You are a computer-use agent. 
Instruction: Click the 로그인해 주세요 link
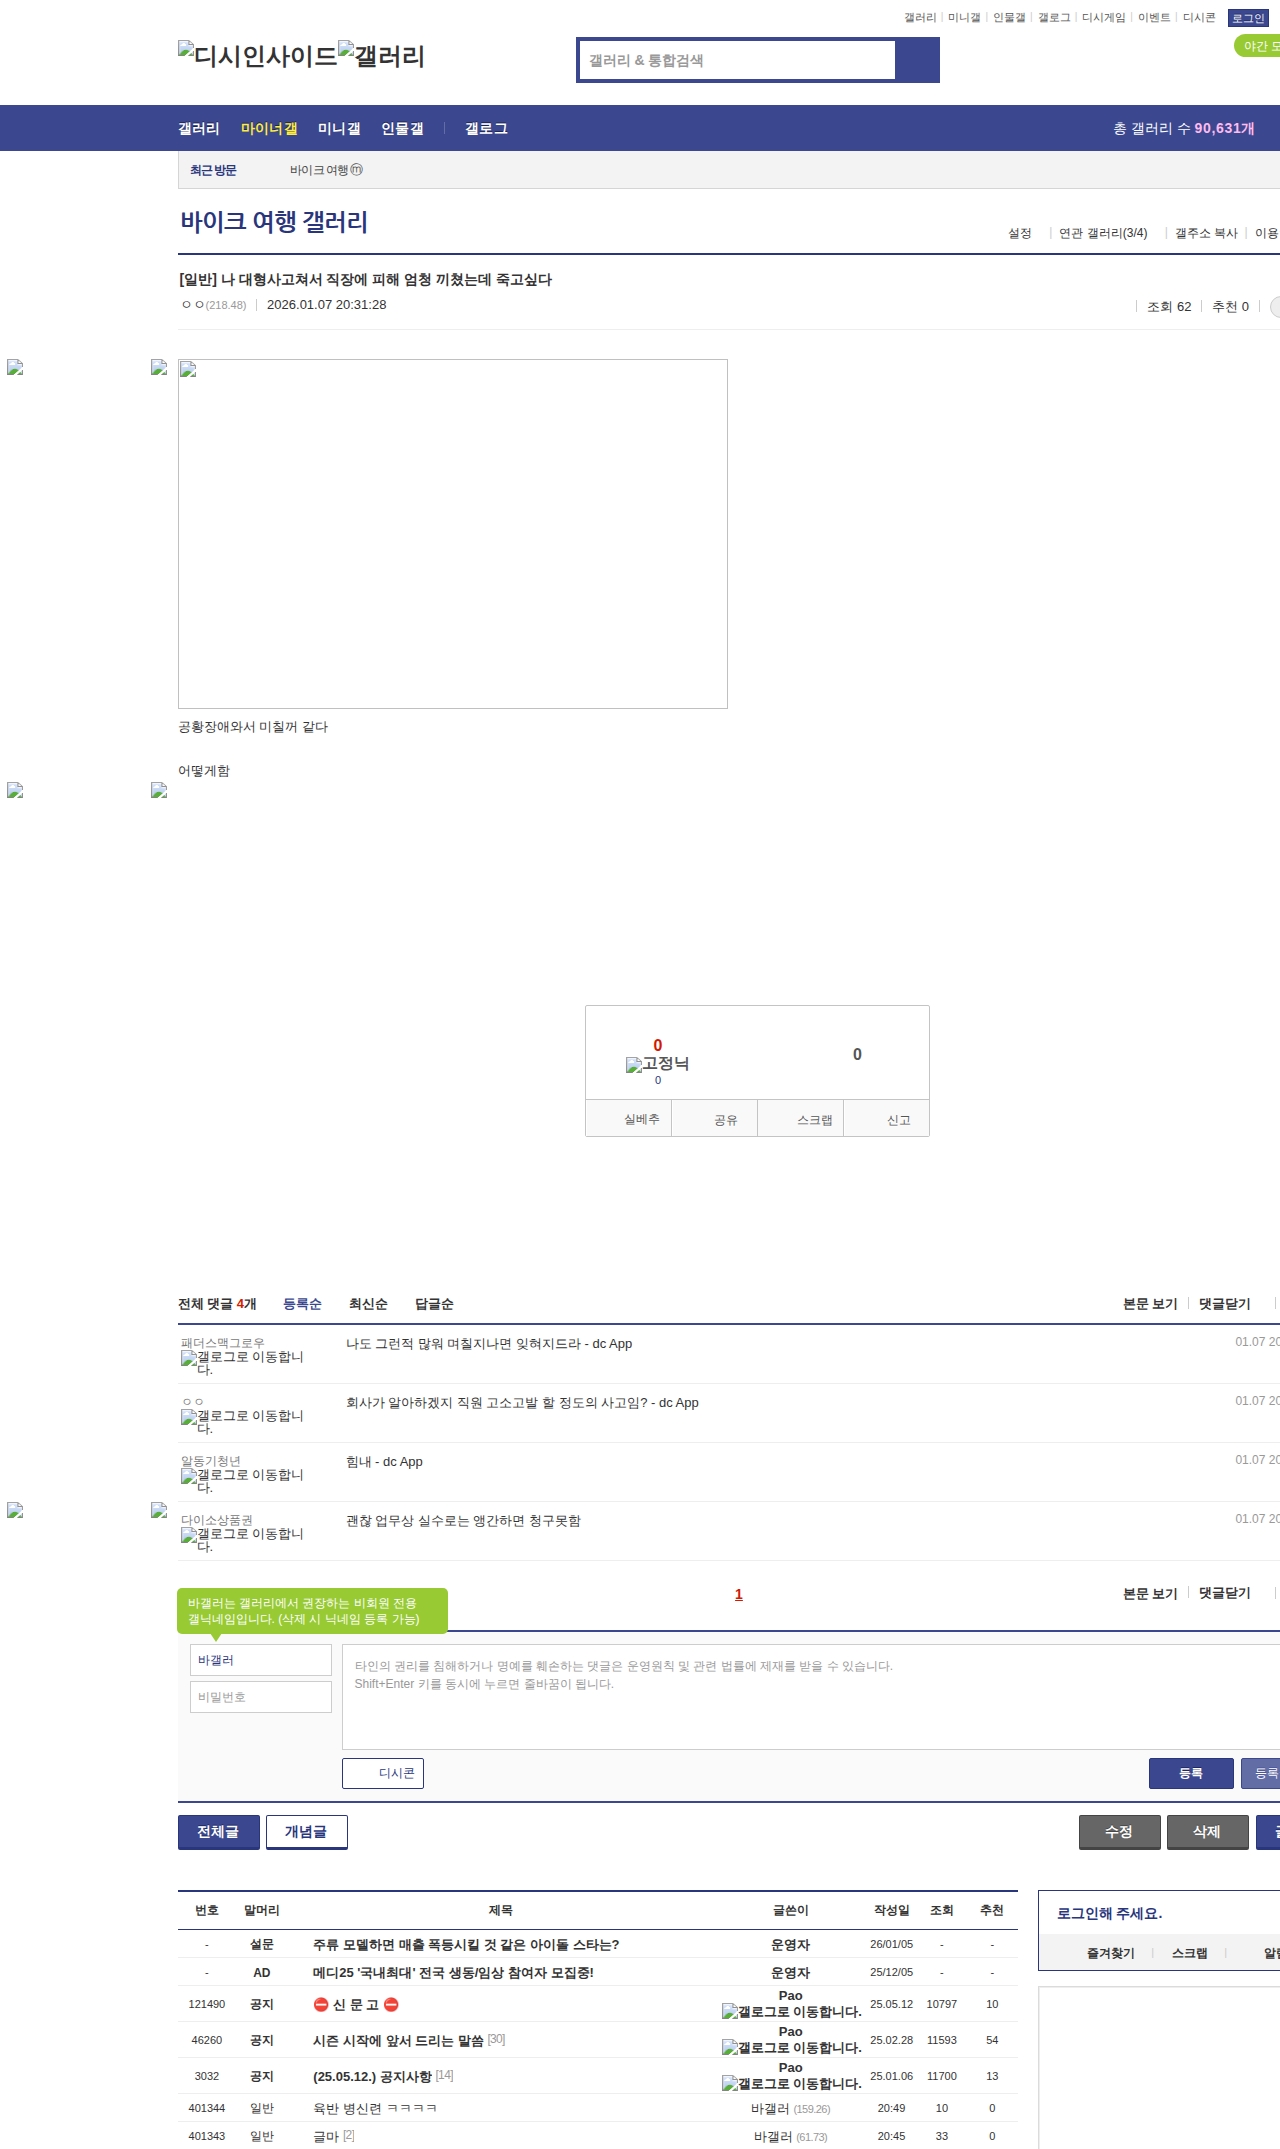pos(1109,1913)
